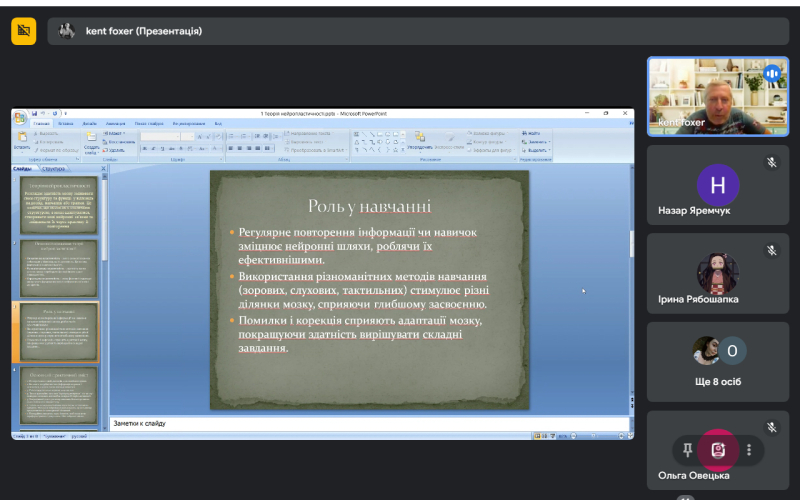Open the PowerPoint Office button
800x500 pixels.
tap(19, 118)
